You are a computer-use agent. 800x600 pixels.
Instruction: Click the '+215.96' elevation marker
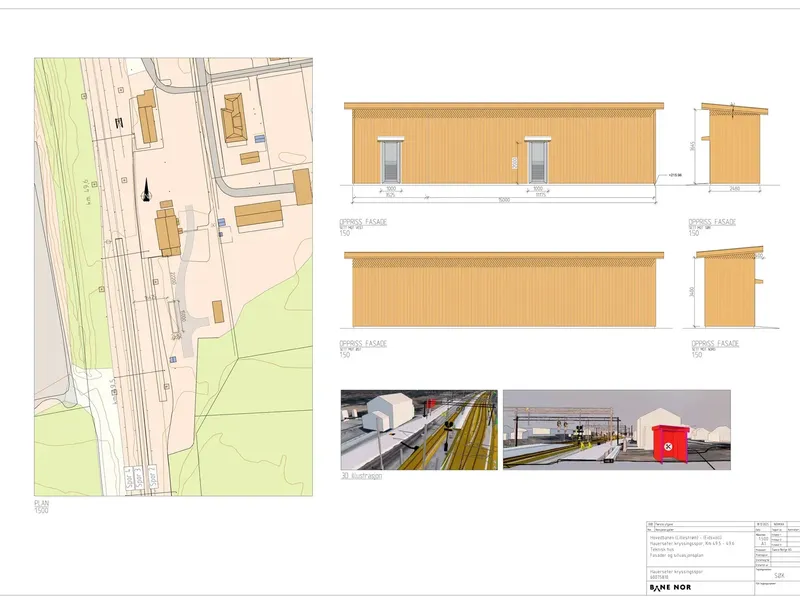coord(674,175)
